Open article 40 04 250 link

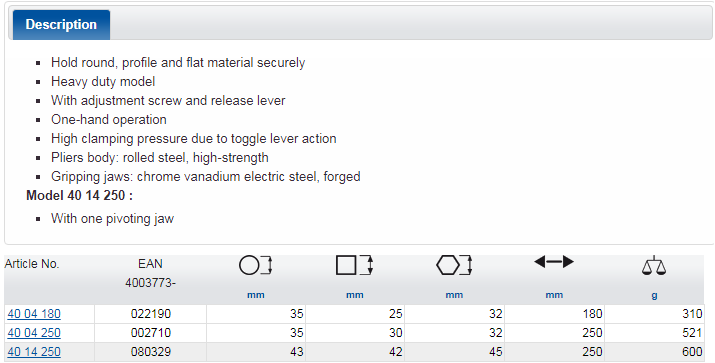[x=34, y=333]
